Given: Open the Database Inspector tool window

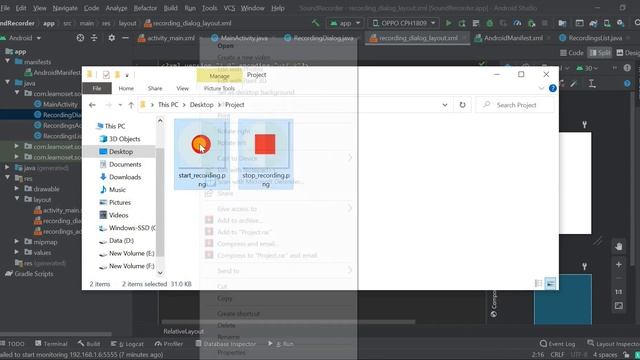Looking at the screenshot, I should [226, 344].
